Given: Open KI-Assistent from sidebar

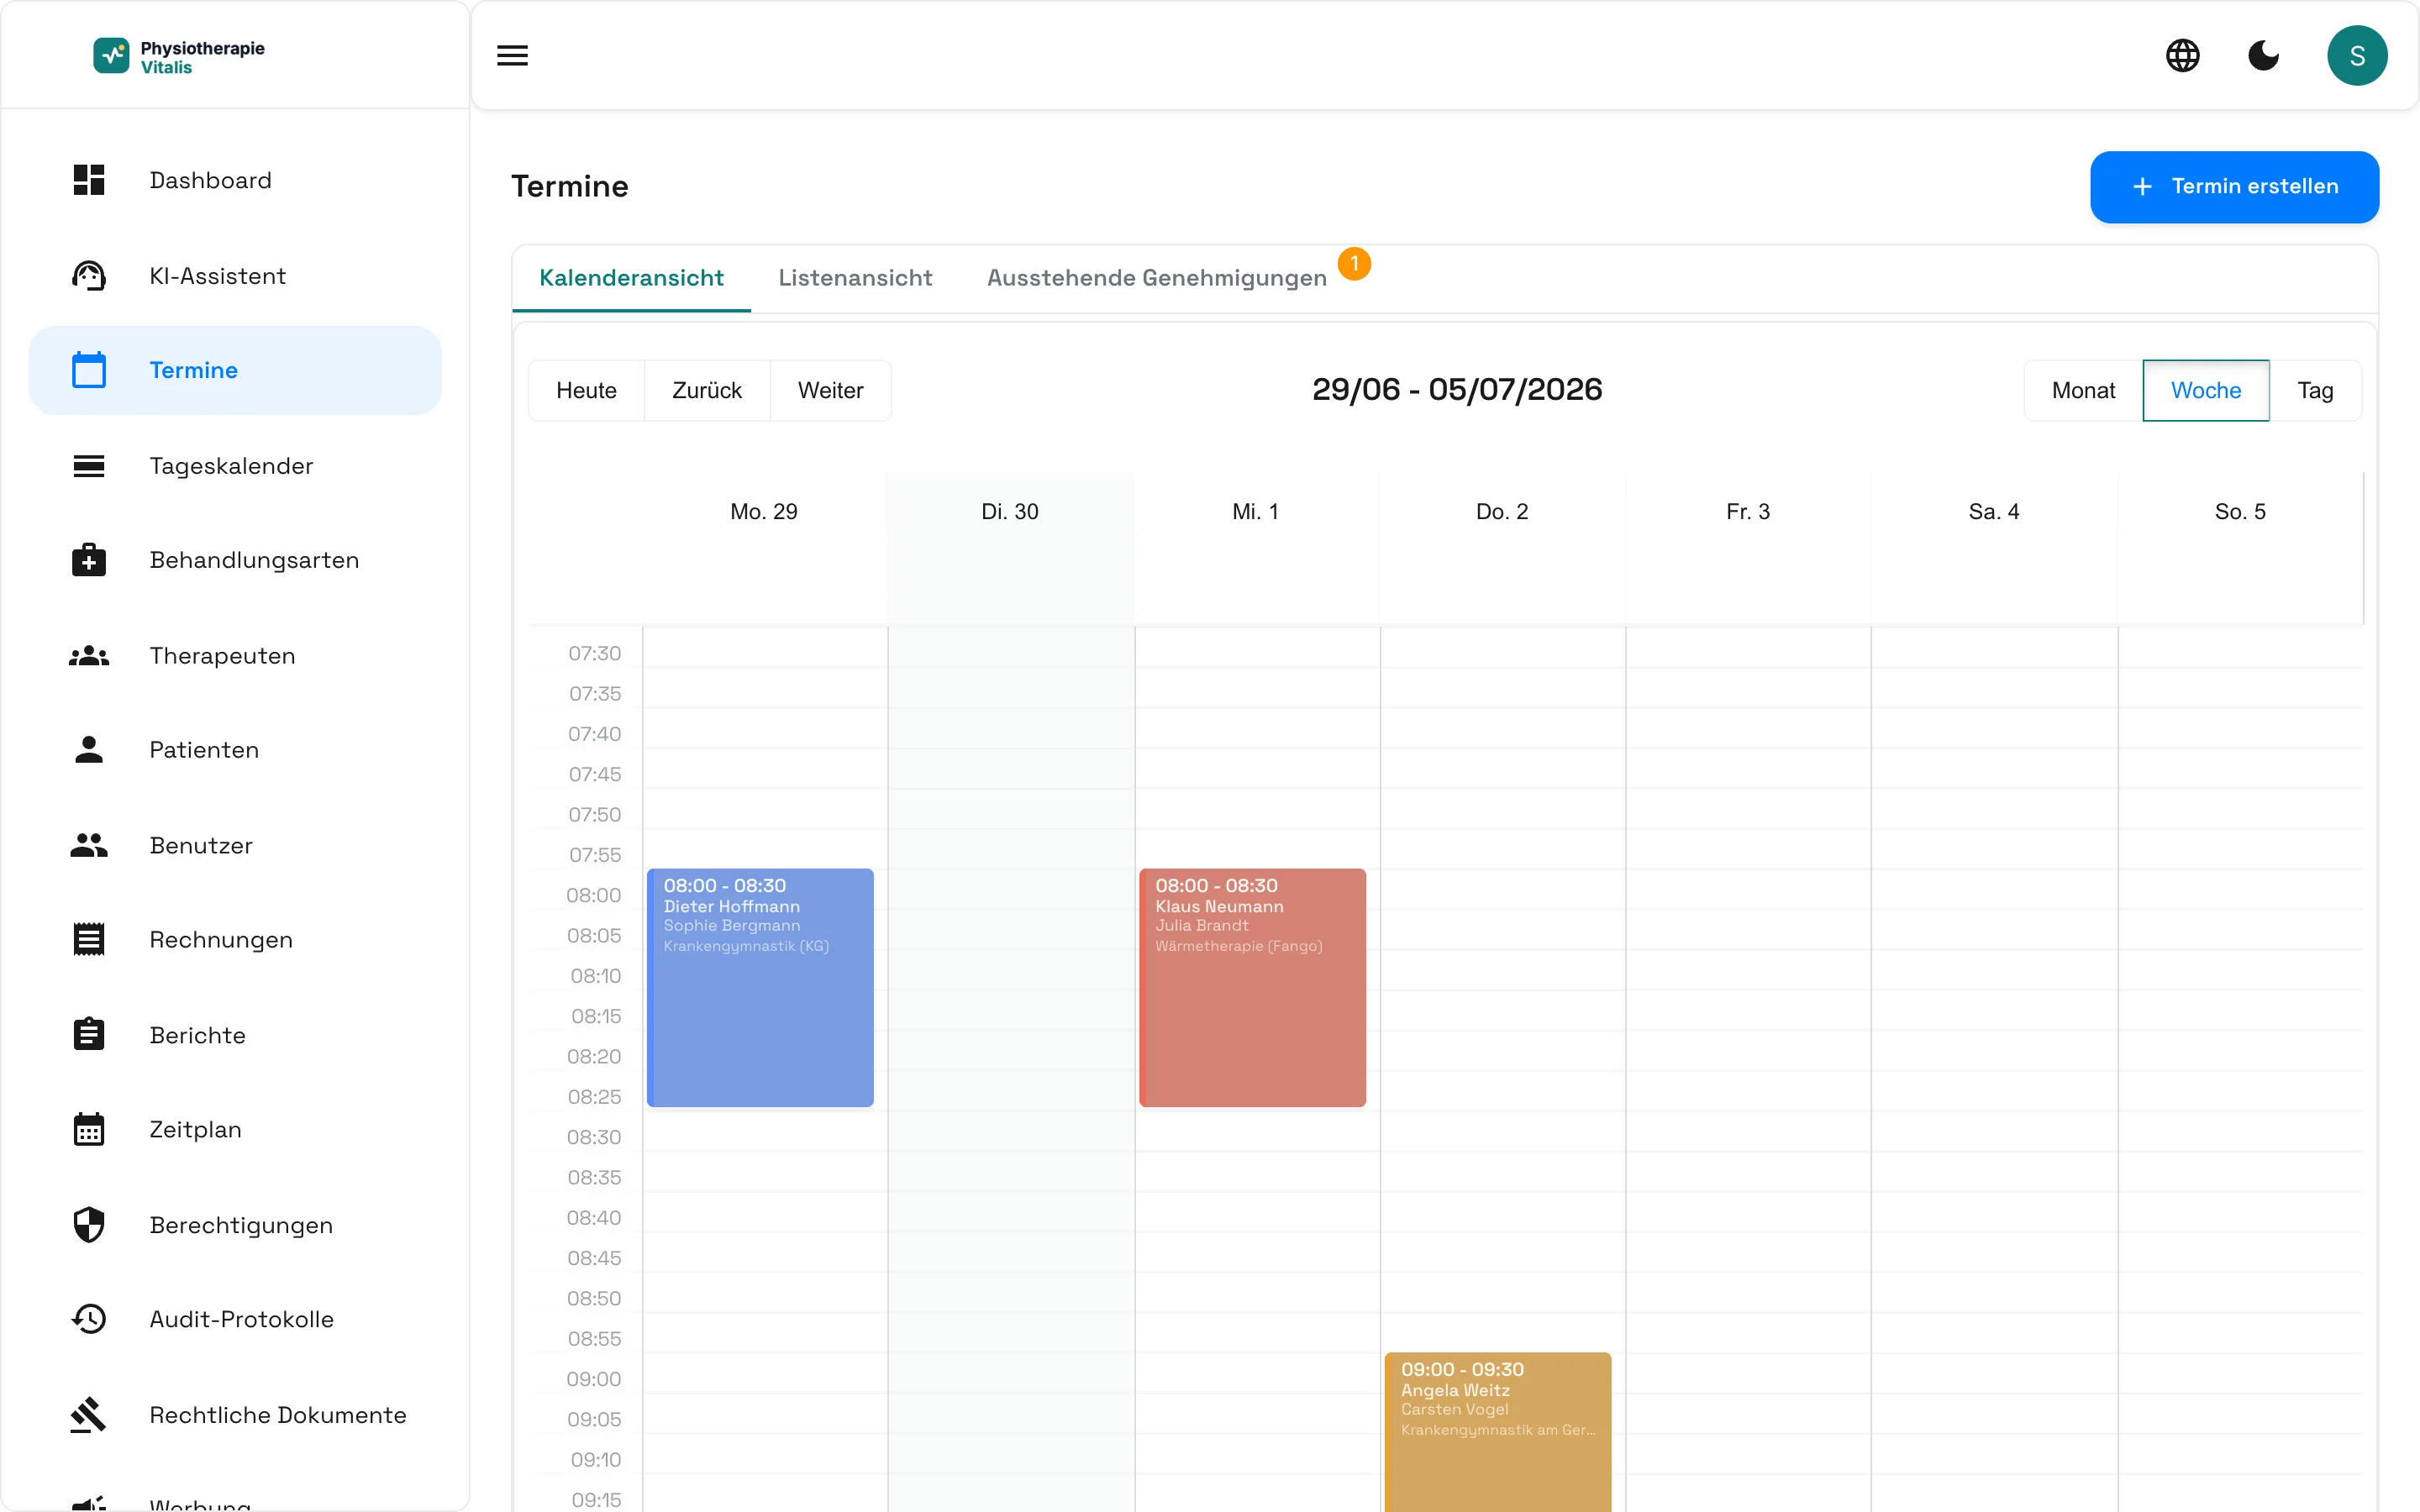Looking at the screenshot, I should point(235,275).
